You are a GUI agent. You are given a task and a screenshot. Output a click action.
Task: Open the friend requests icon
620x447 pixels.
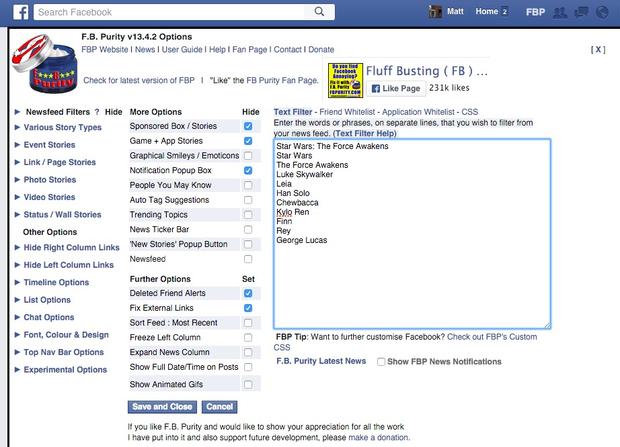(x=558, y=12)
